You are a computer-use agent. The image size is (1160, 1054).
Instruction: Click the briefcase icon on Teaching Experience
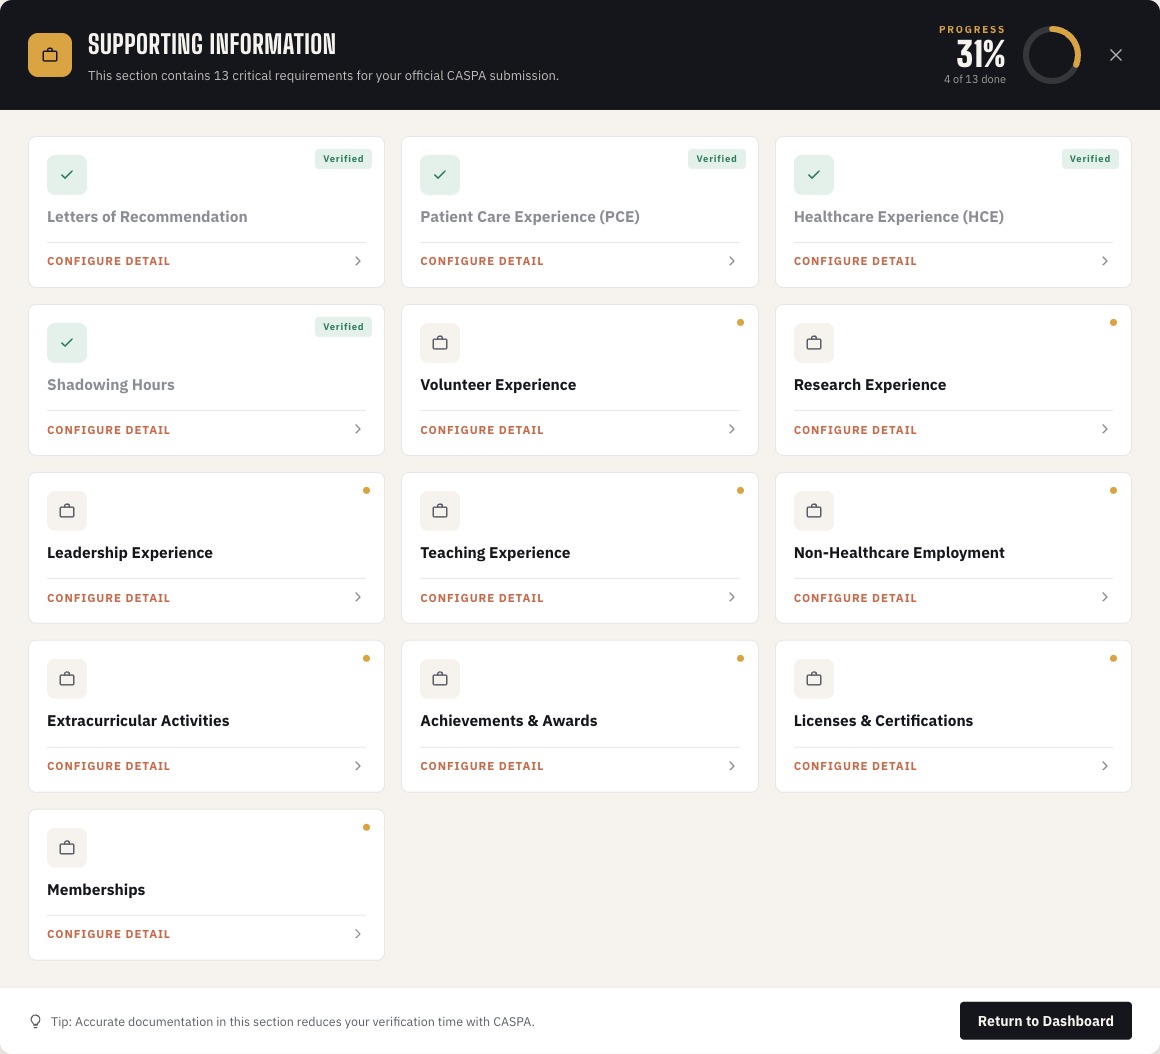point(439,510)
